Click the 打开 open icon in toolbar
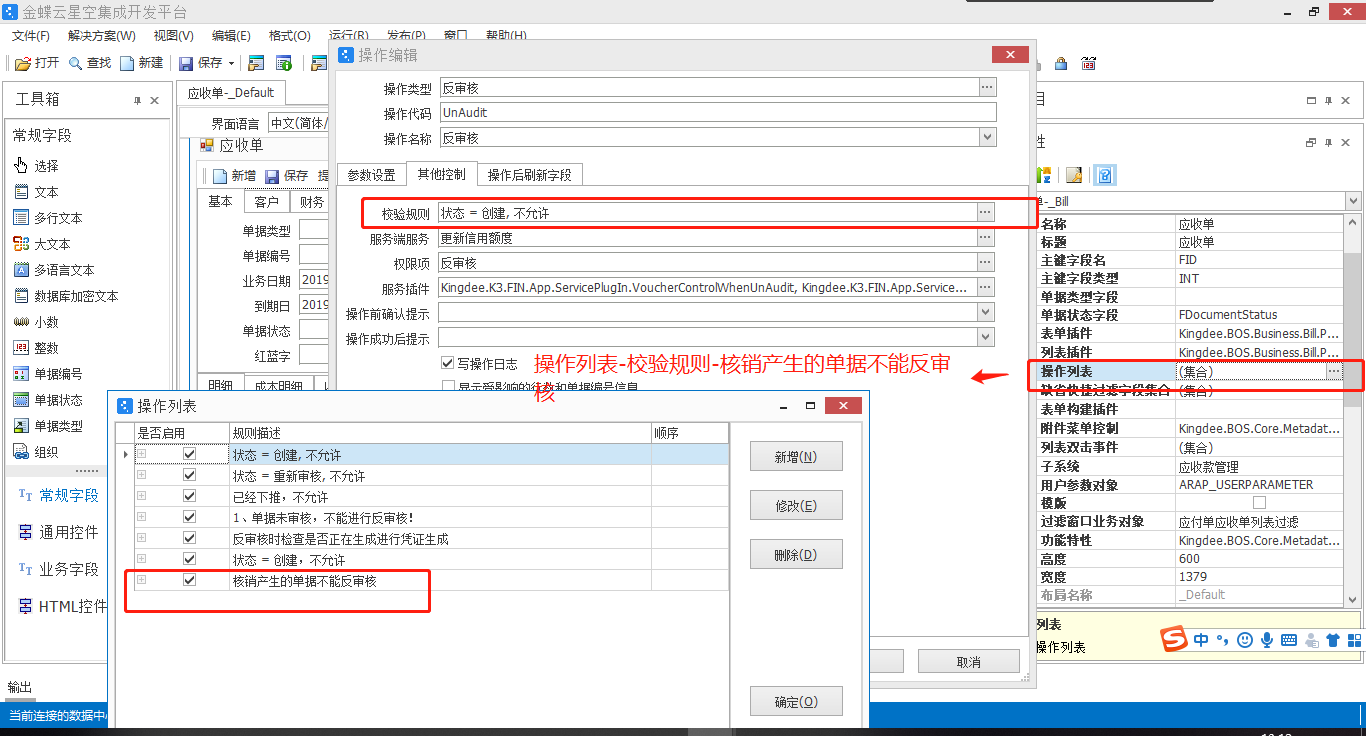1366x736 pixels. [22, 63]
